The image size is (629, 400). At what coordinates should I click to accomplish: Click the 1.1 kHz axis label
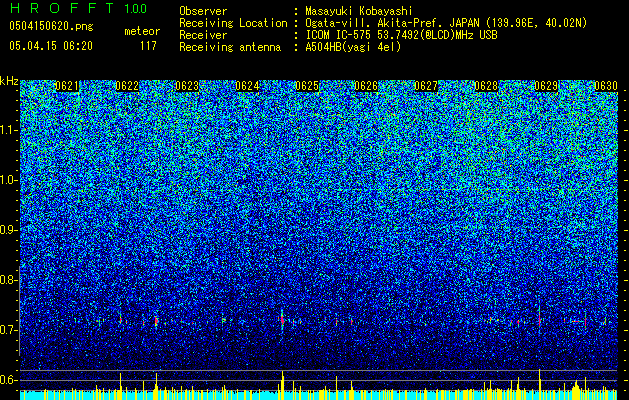point(9,130)
